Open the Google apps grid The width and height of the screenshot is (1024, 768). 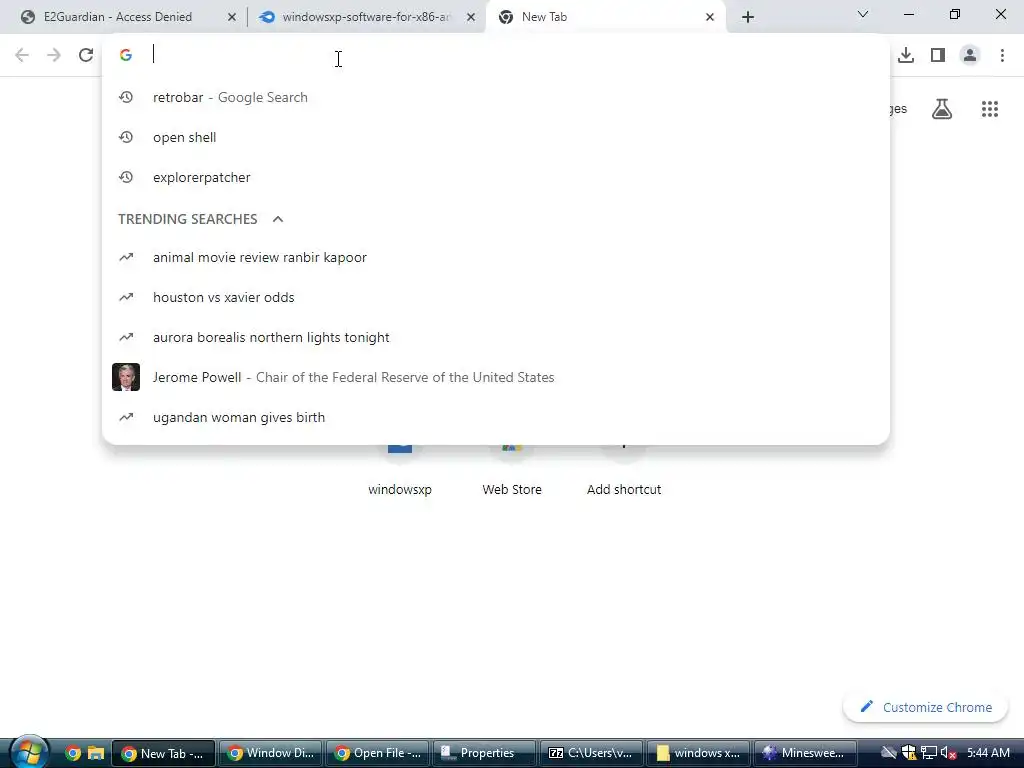click(989, 108)
